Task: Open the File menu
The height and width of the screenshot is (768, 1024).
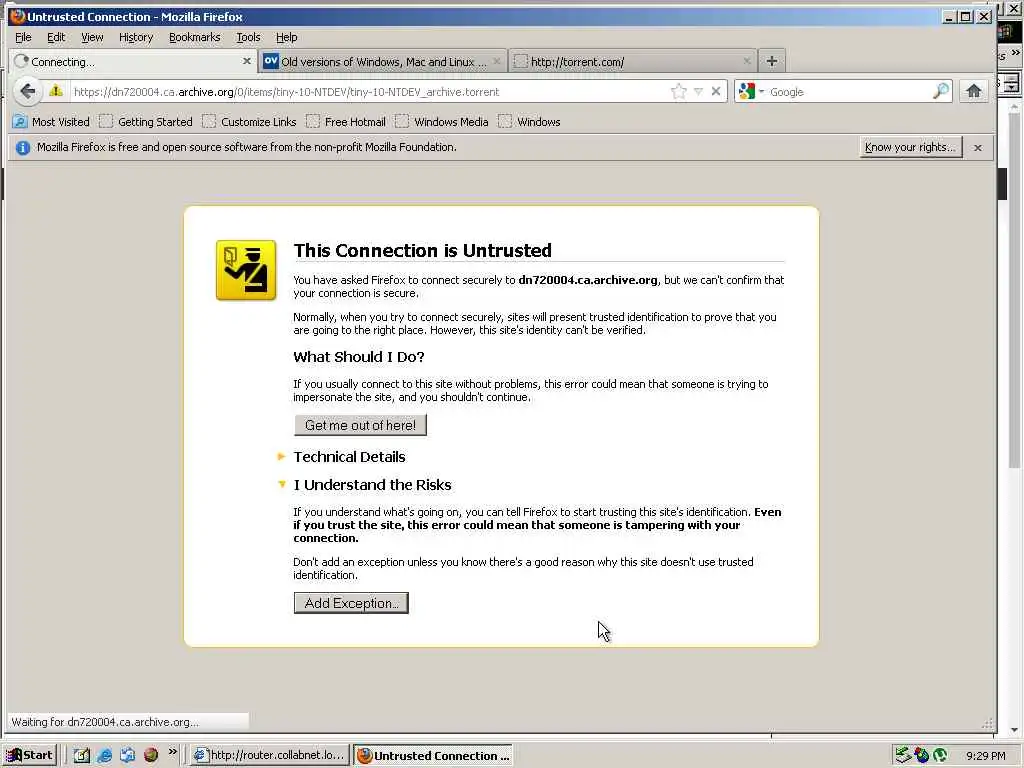Action: click(23, 37)
